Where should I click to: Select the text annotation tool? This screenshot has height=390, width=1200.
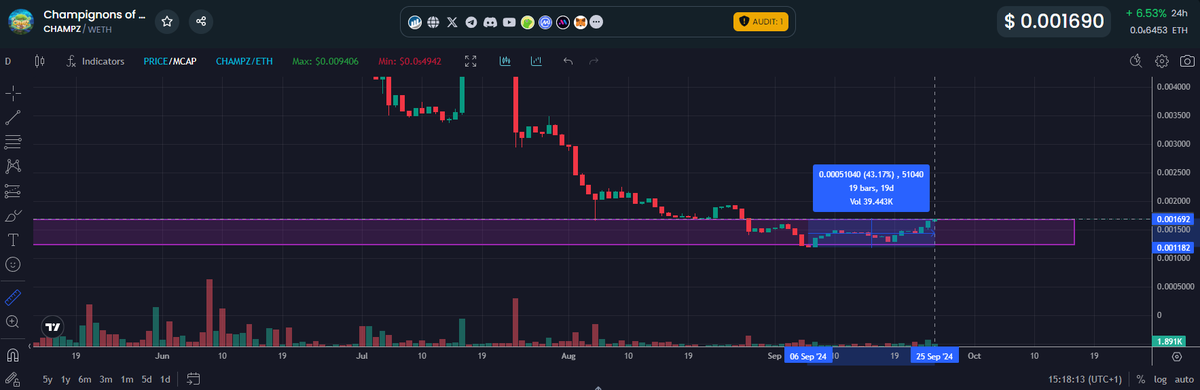tap(13, 240)
